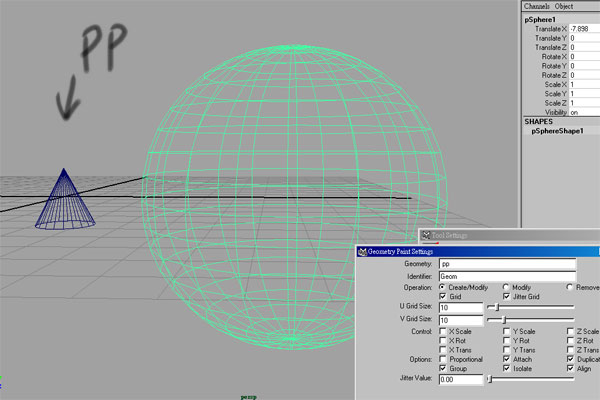Click the Identifier text field
600x400 pixels.
pyautogui.click(x=507, y=276)
